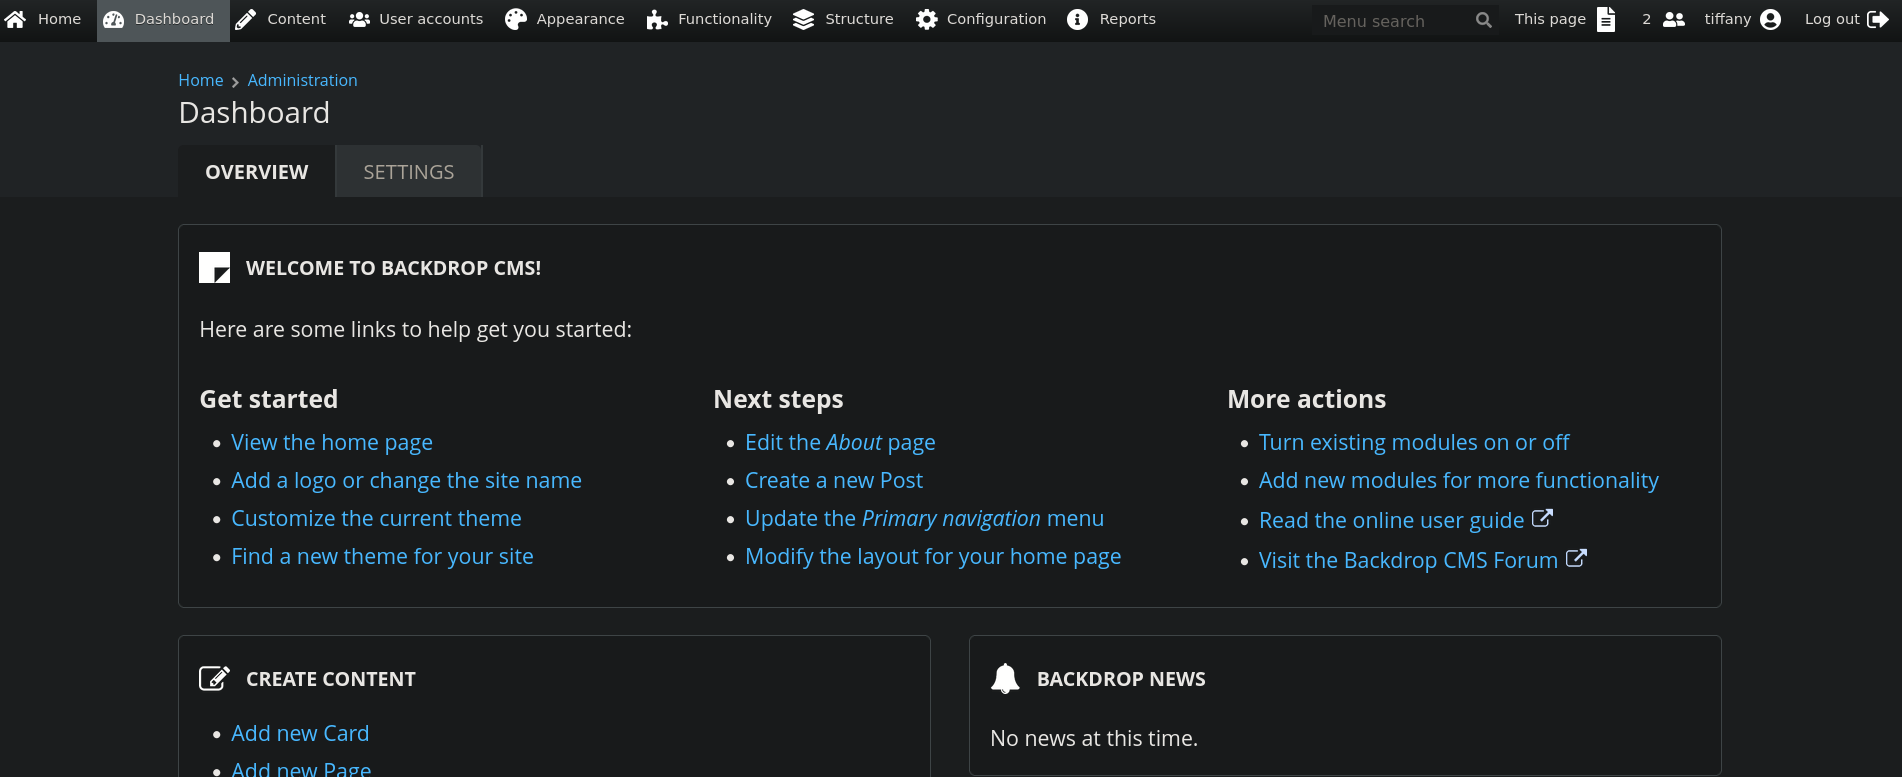Click the Appearance palette icon
The width and height of the screenshot is (1902, 777).
pos(516,20)
